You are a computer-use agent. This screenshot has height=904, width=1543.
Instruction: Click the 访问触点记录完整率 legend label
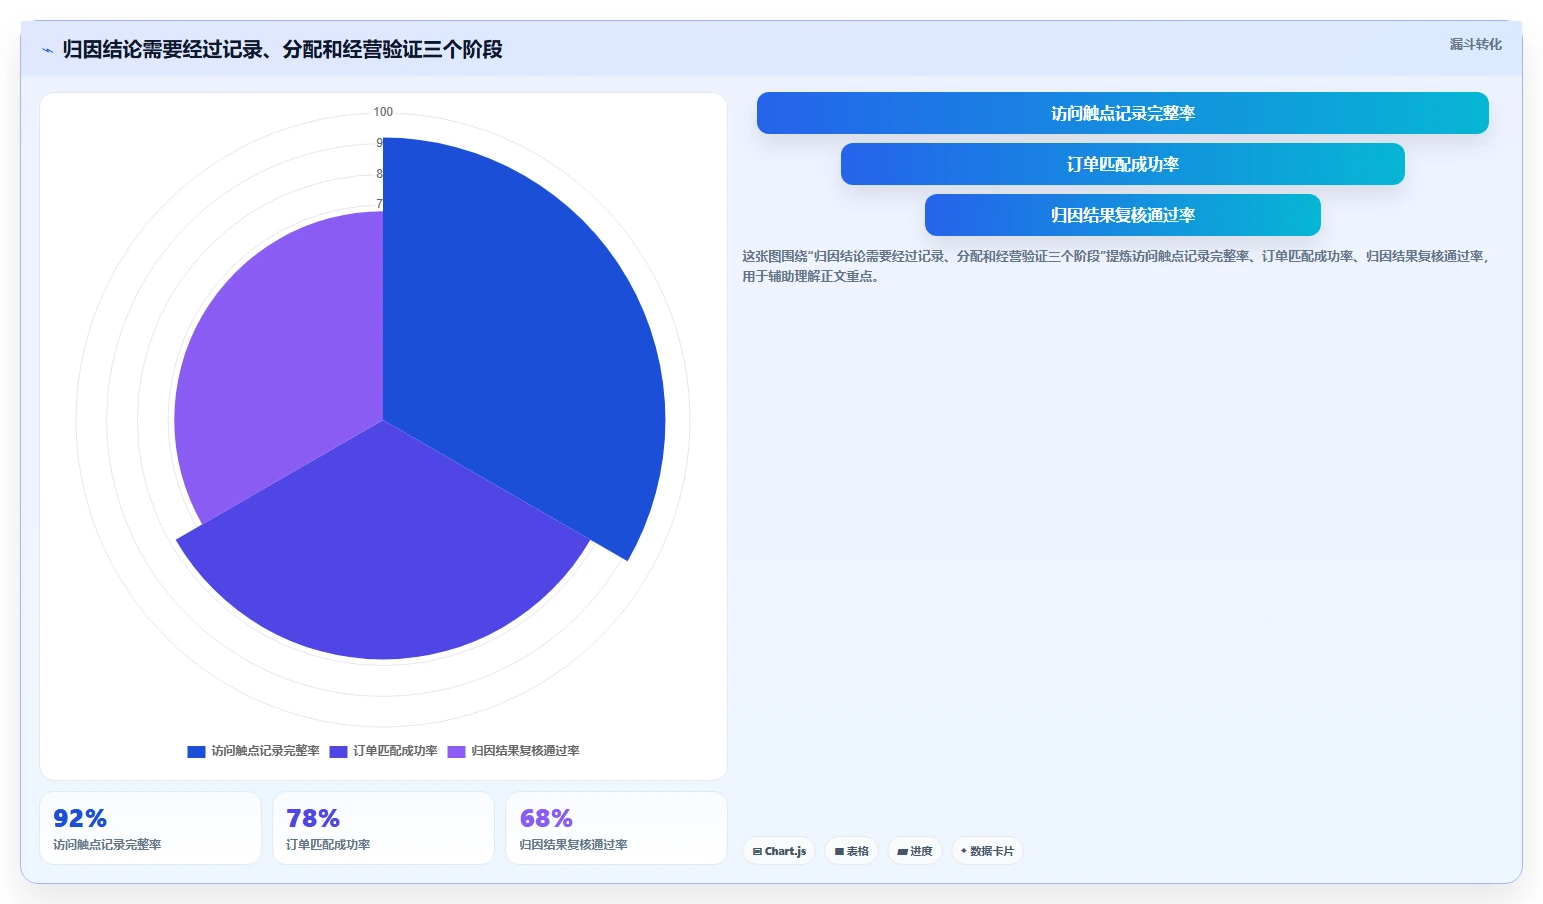(x=265, y=751)
